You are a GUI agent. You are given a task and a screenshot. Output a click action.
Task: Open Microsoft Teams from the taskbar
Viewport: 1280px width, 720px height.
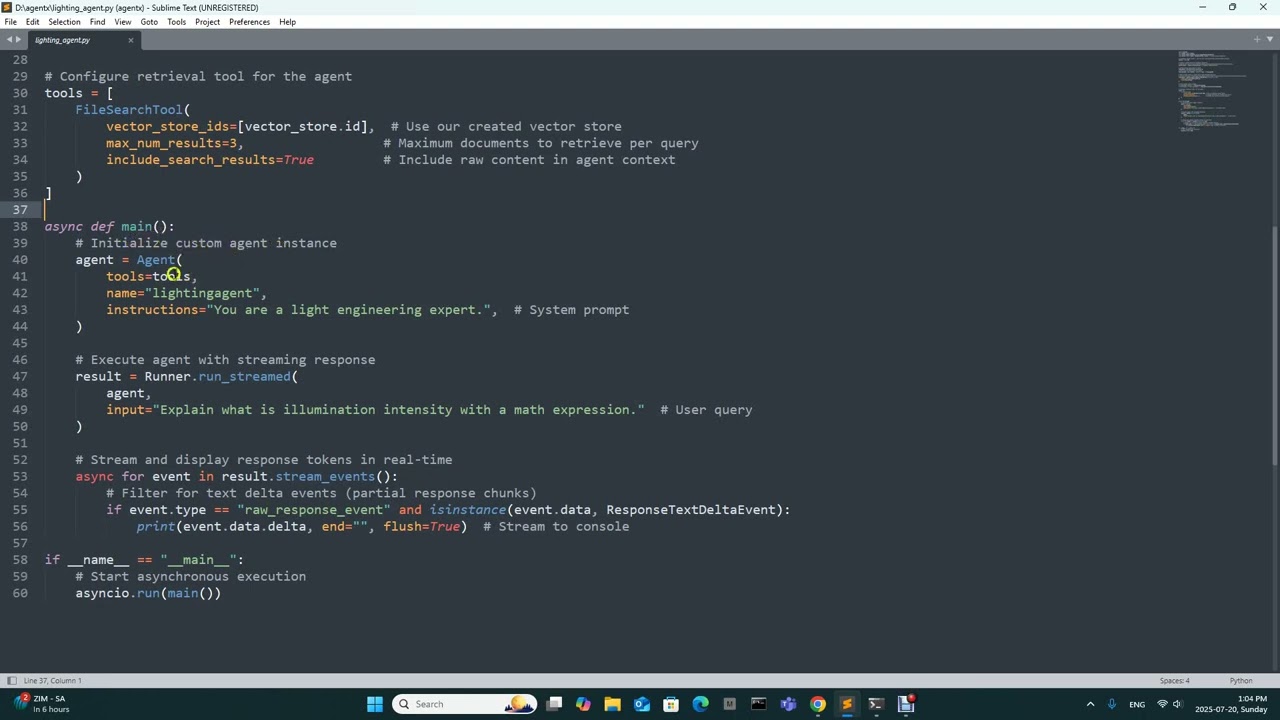pyautogui.click(x=788, y=704)
